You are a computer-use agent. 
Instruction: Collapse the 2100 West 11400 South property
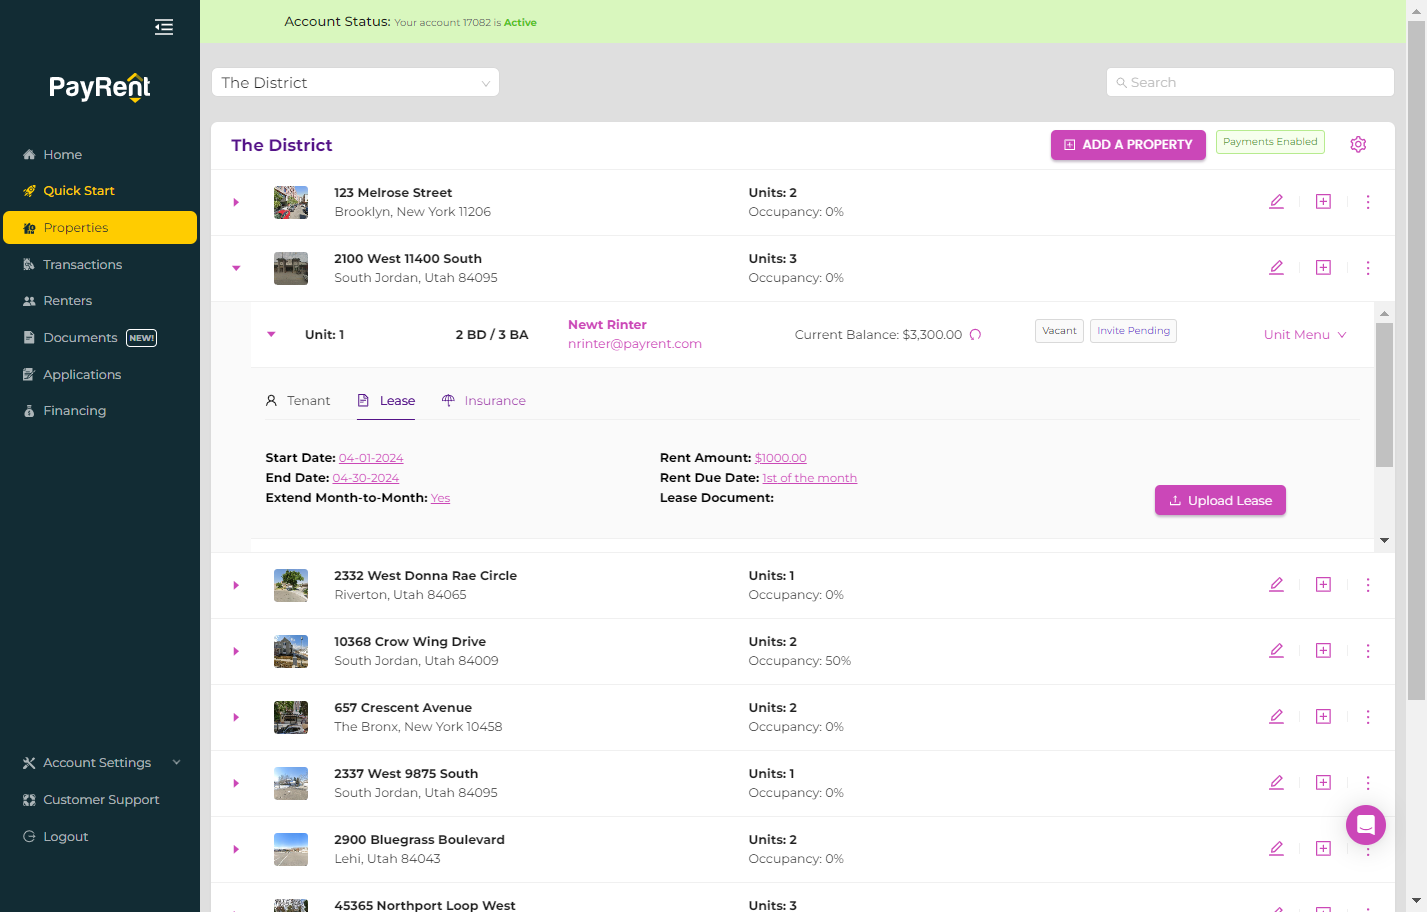236,268
